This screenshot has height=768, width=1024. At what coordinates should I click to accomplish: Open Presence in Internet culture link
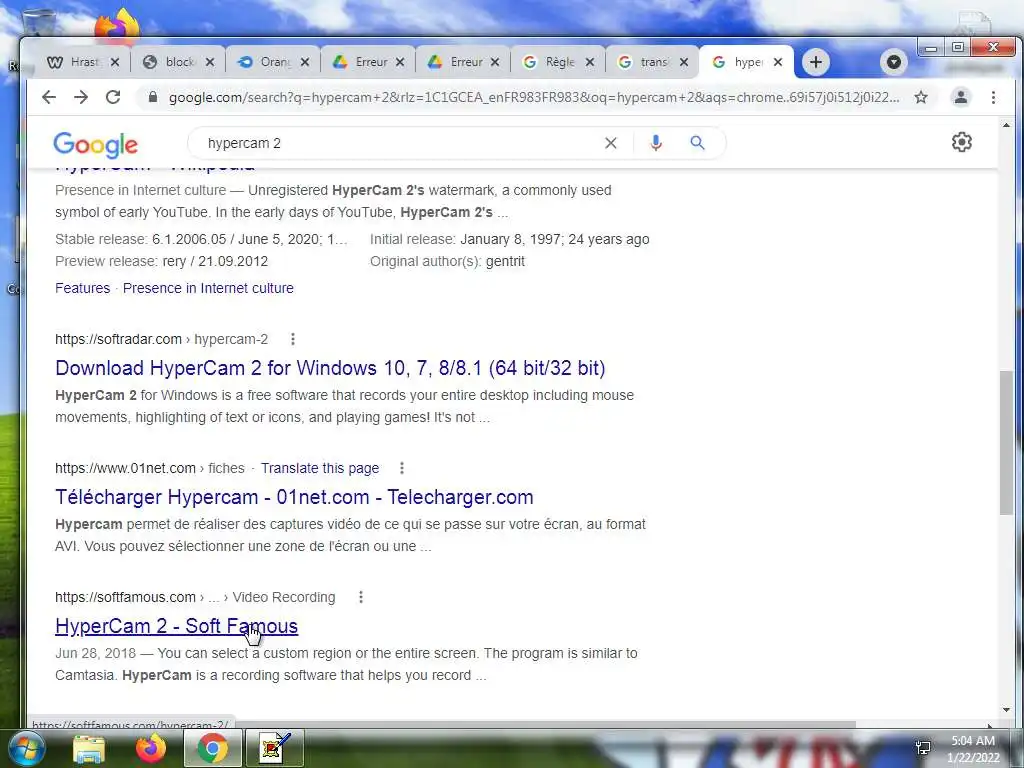tap(208, 288)
